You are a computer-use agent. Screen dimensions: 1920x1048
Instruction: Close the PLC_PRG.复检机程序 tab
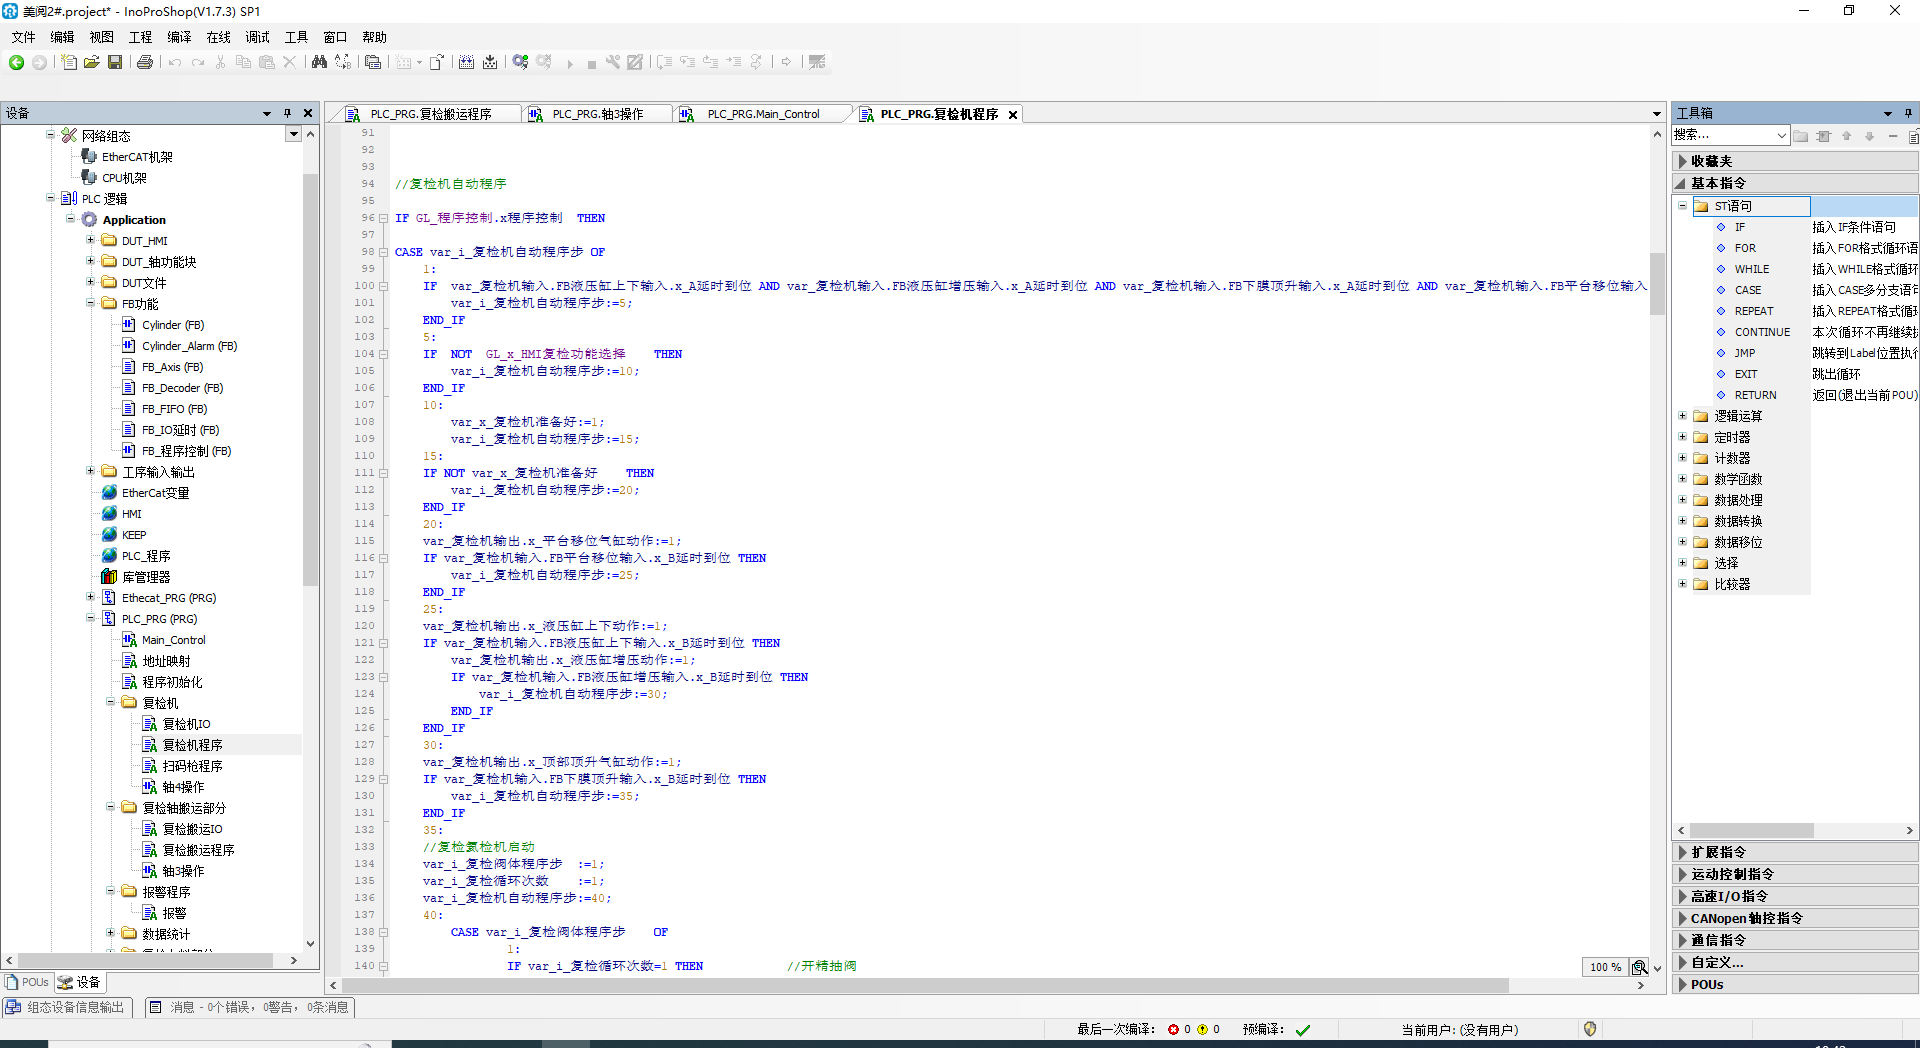[1013, 115]
